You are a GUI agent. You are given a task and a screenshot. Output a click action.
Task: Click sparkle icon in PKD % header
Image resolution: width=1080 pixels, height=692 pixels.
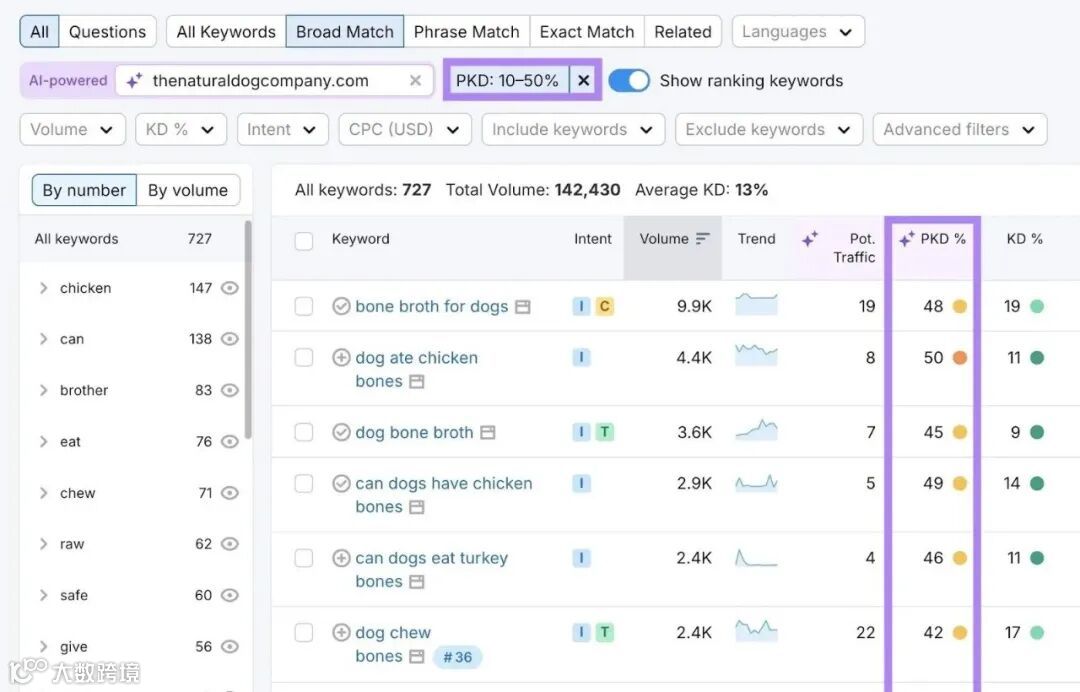tap(907, 239)
